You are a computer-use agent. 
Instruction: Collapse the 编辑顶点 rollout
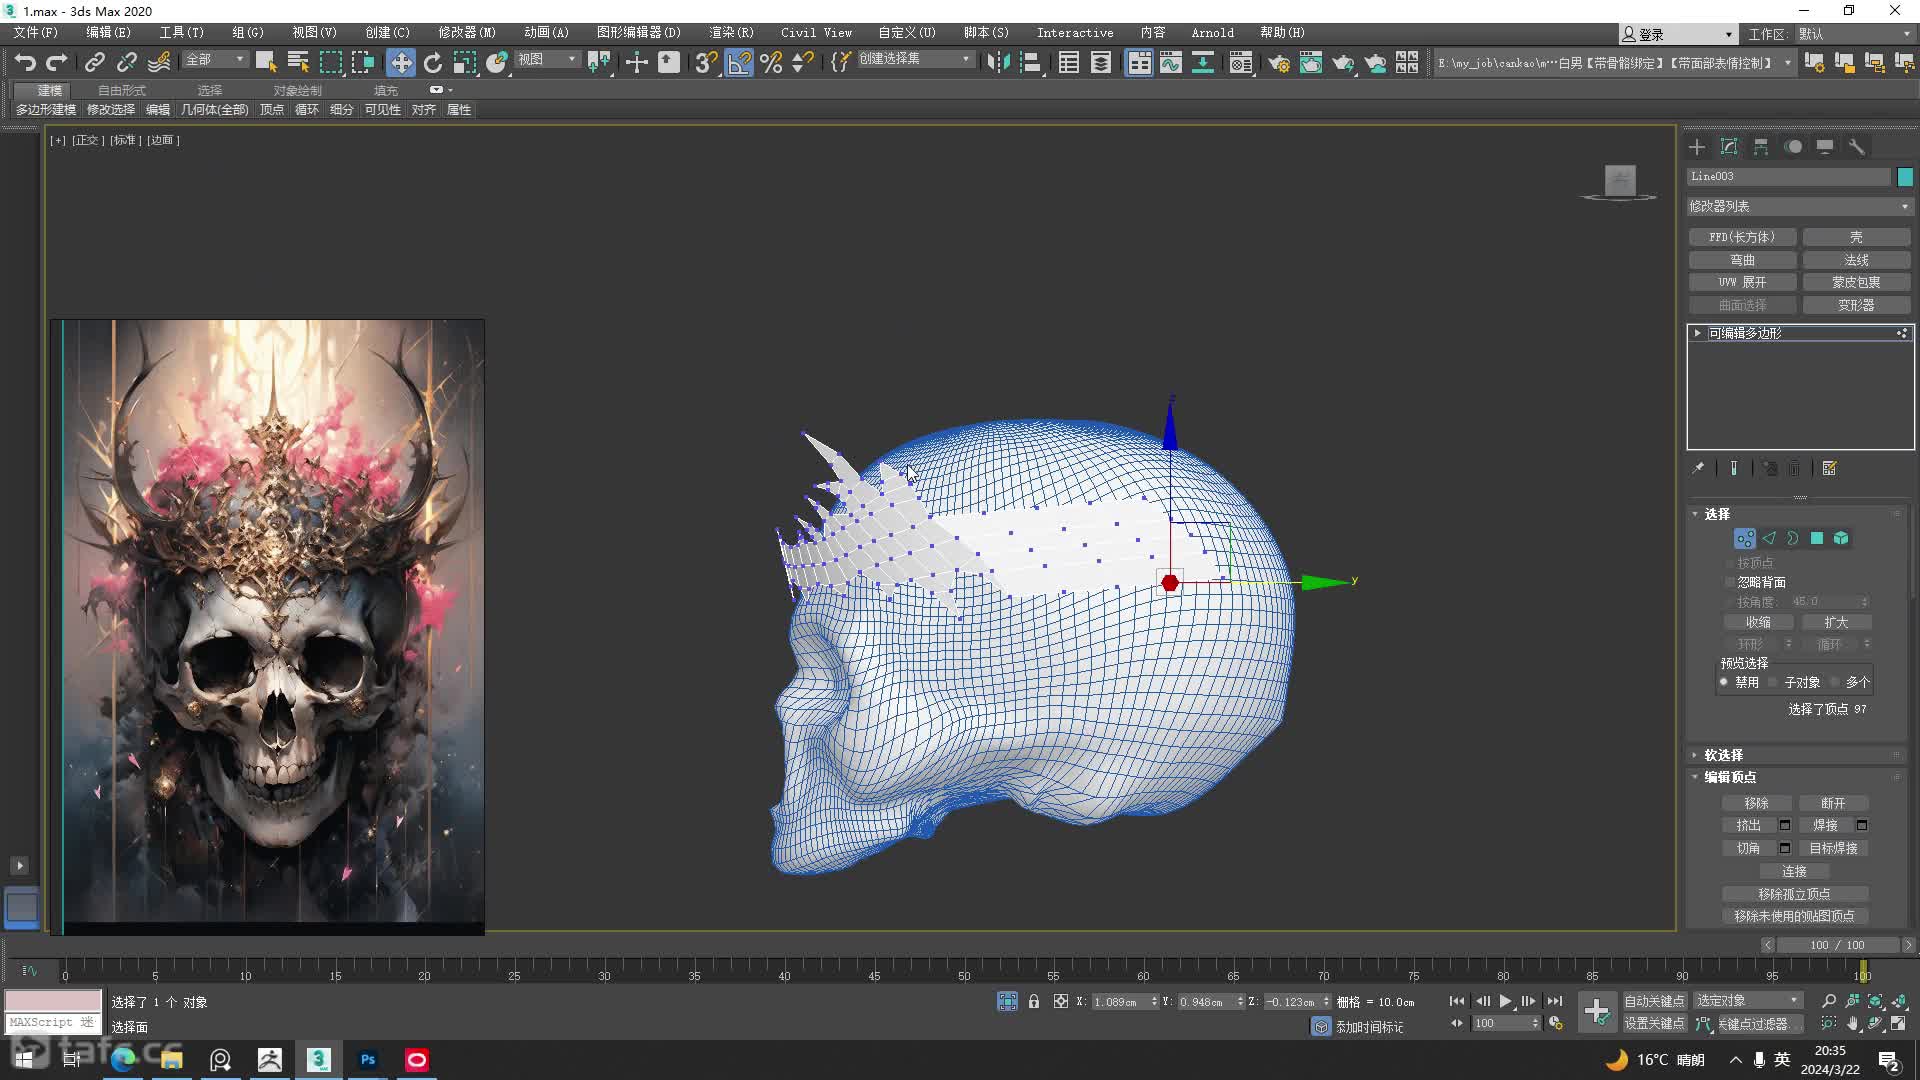1696,777
